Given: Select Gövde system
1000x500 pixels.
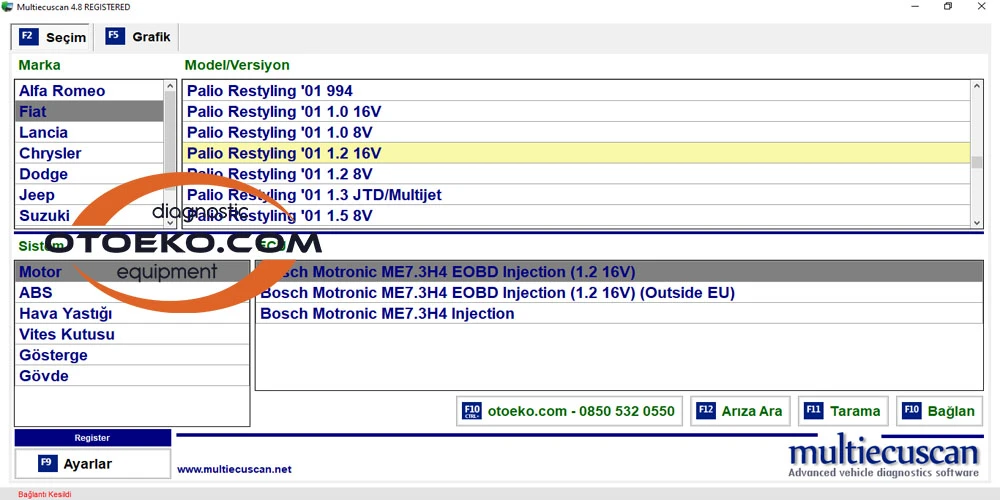Looking at the screenshot, I should [x=132, y=376].
